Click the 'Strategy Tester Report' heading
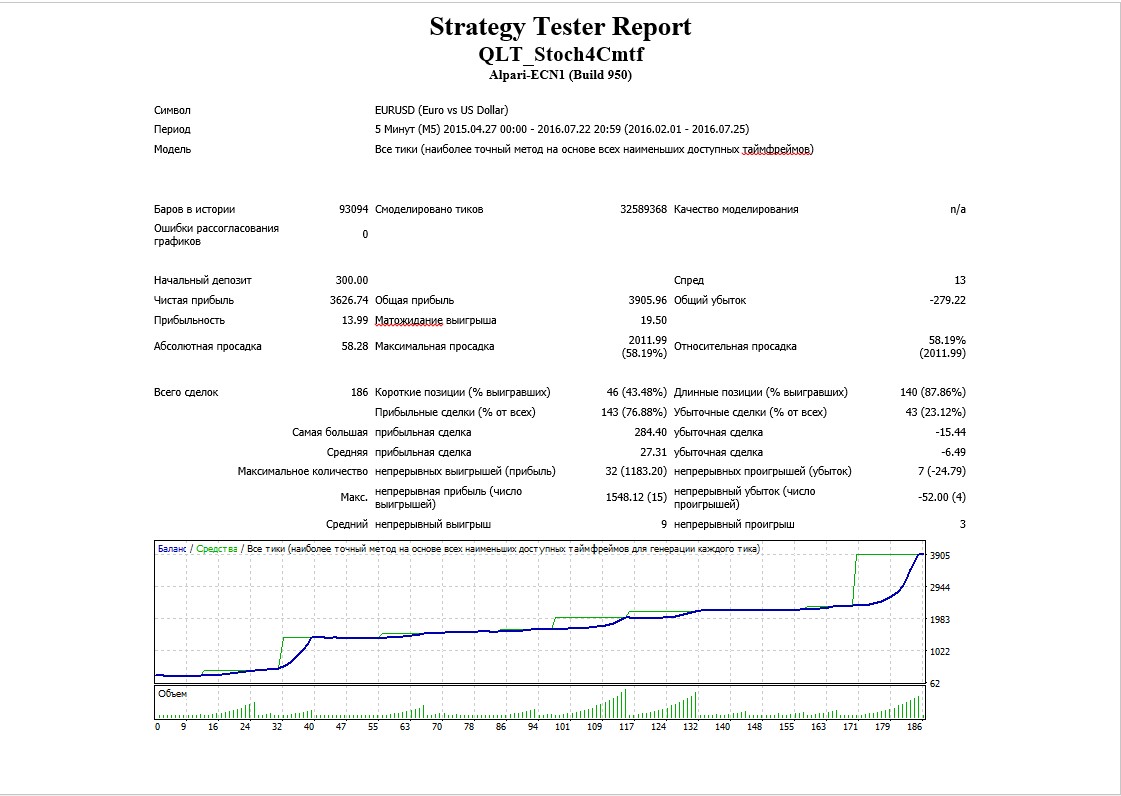The image size is (1121, 796). [560, 27]
